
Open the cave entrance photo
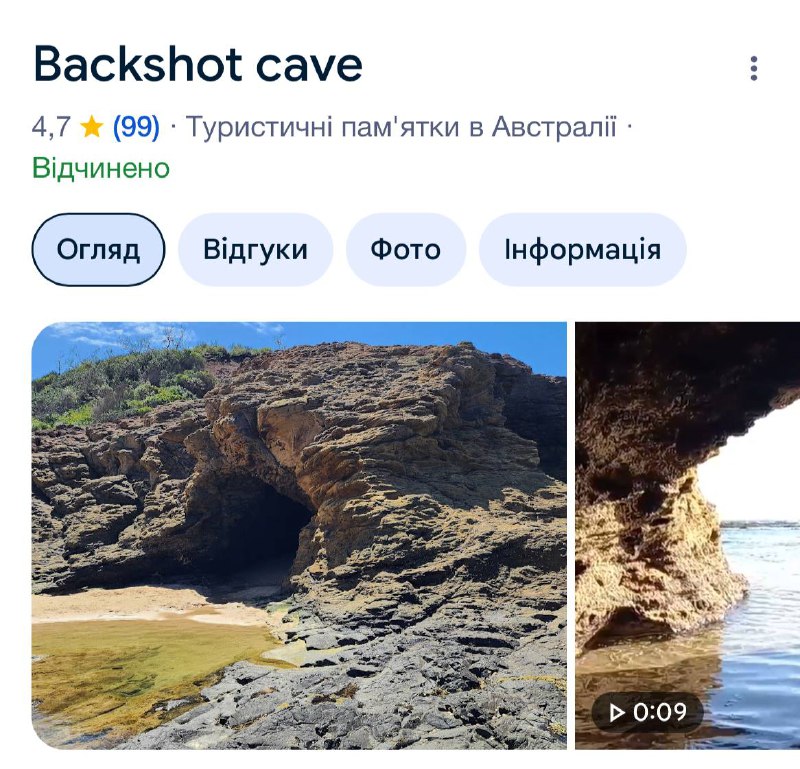299,535
